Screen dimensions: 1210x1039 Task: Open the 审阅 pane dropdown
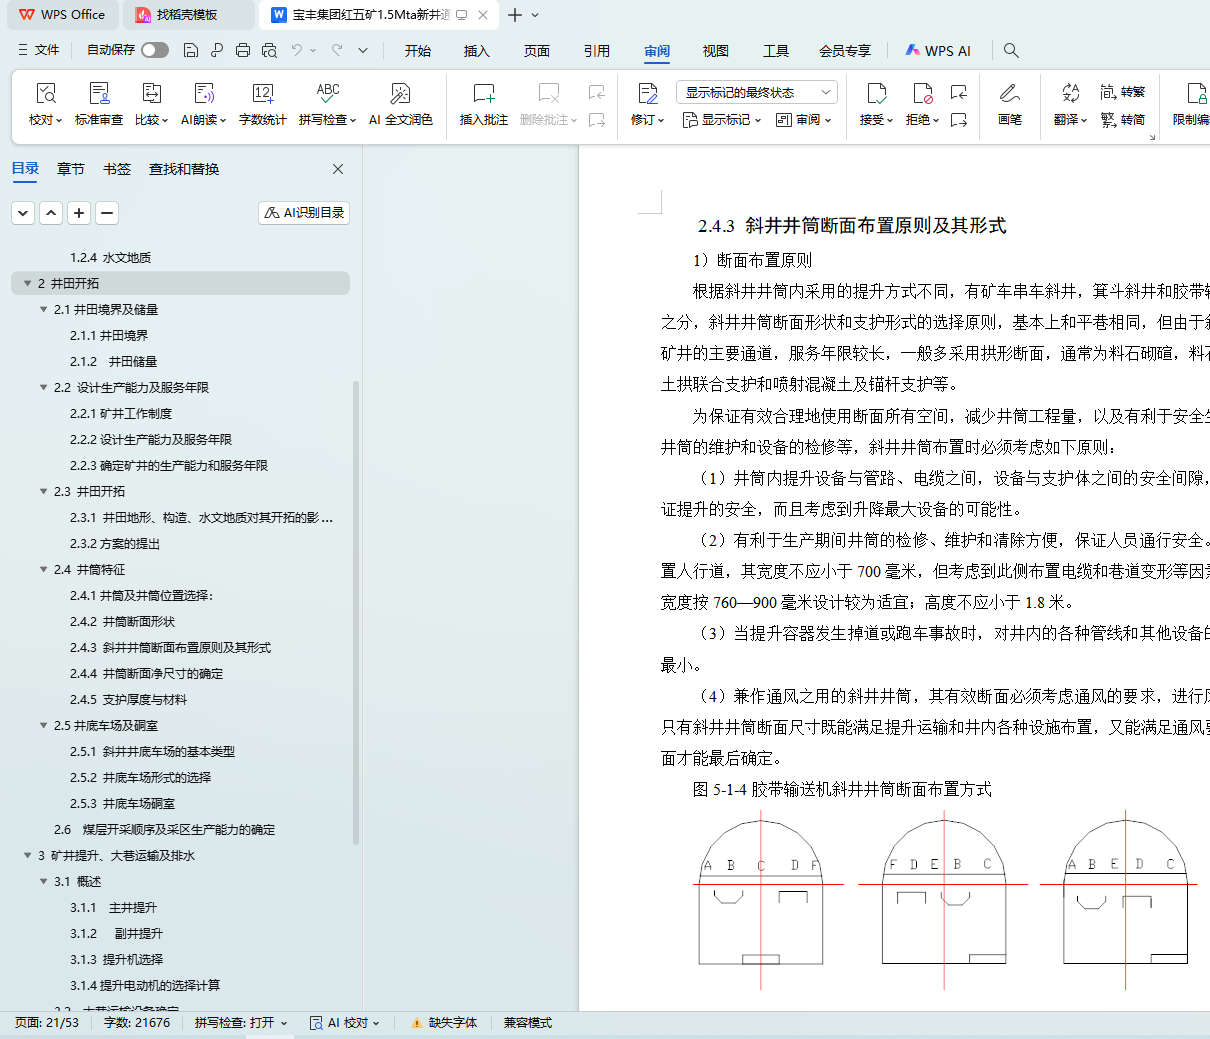click(x=803, y=120)
